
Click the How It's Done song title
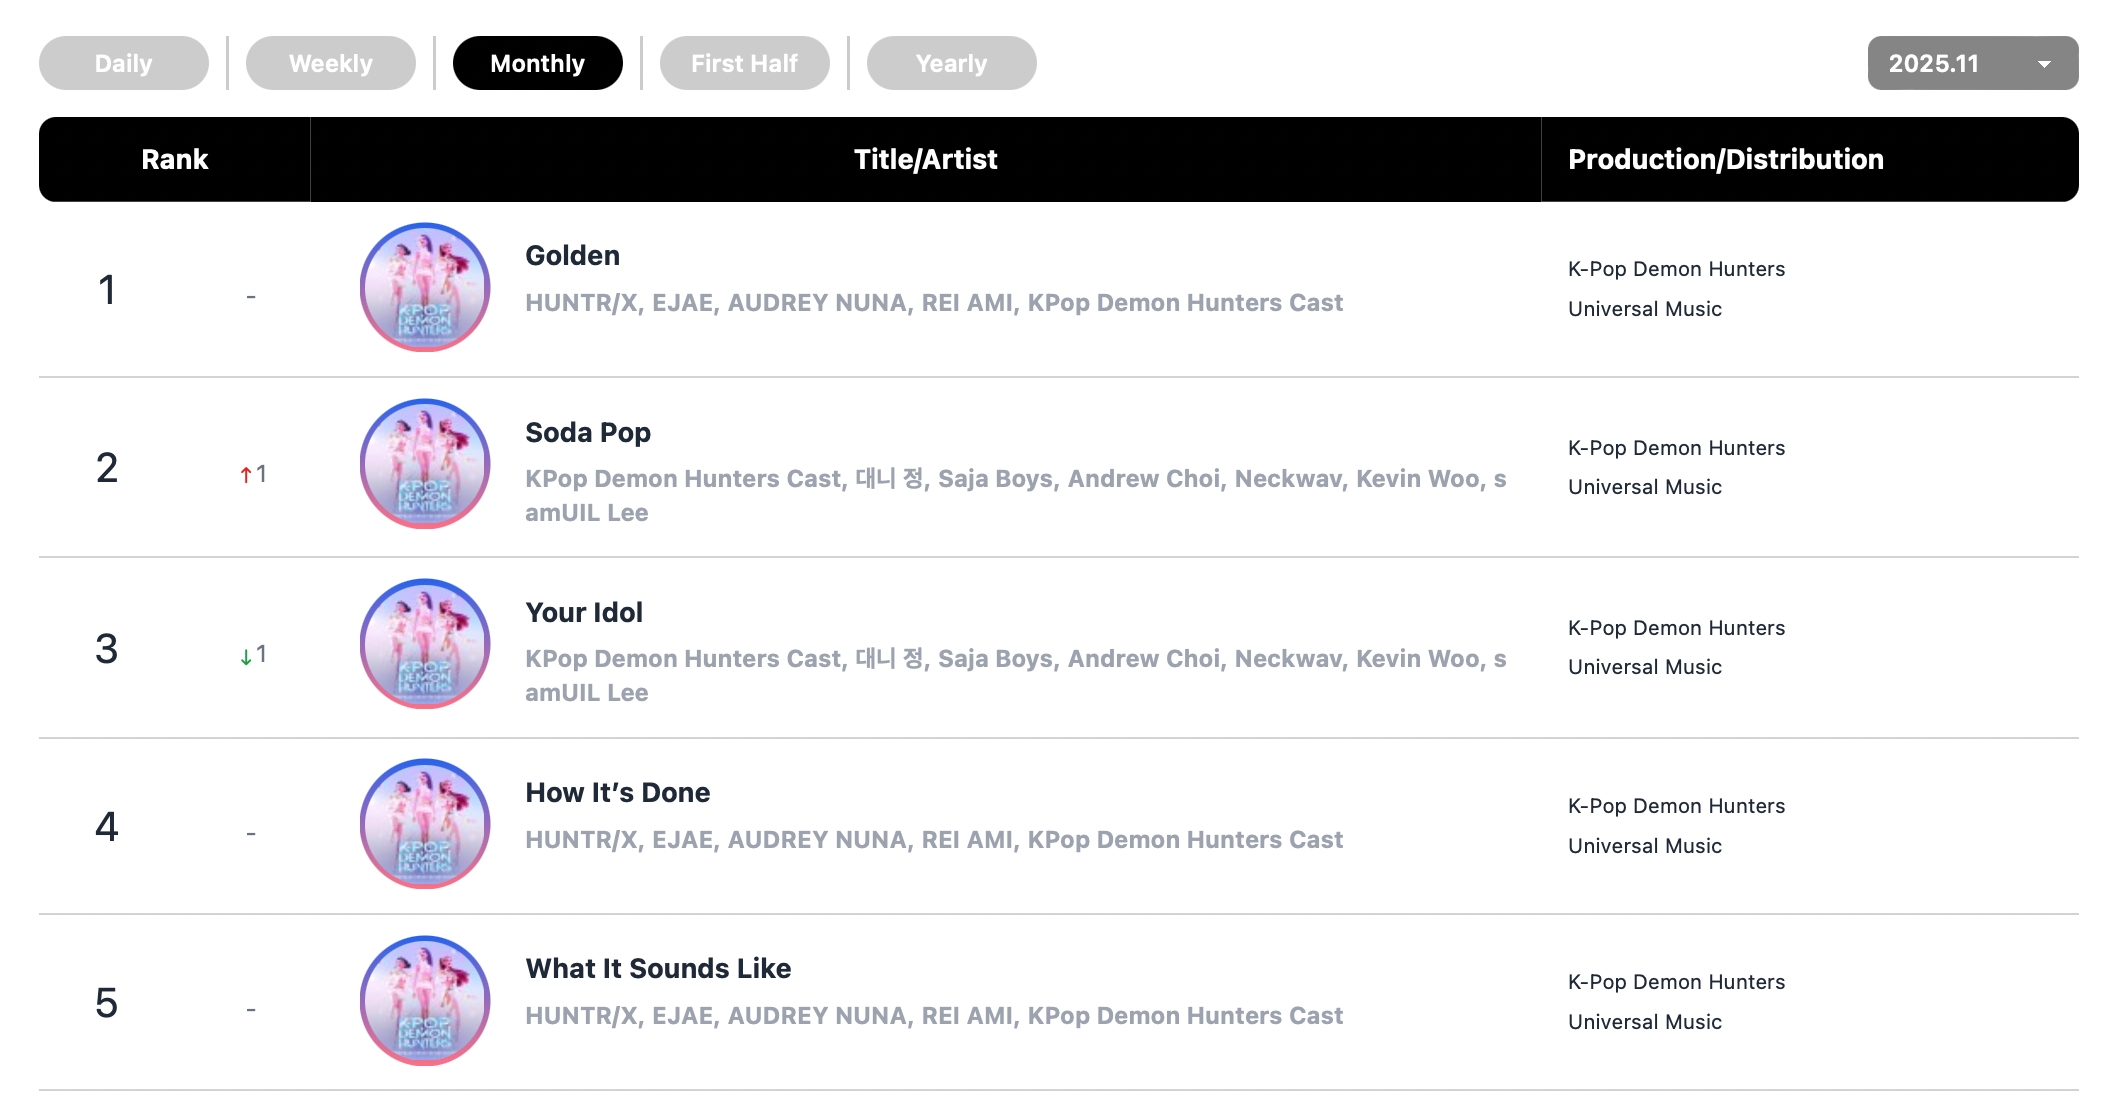(618, 793)
